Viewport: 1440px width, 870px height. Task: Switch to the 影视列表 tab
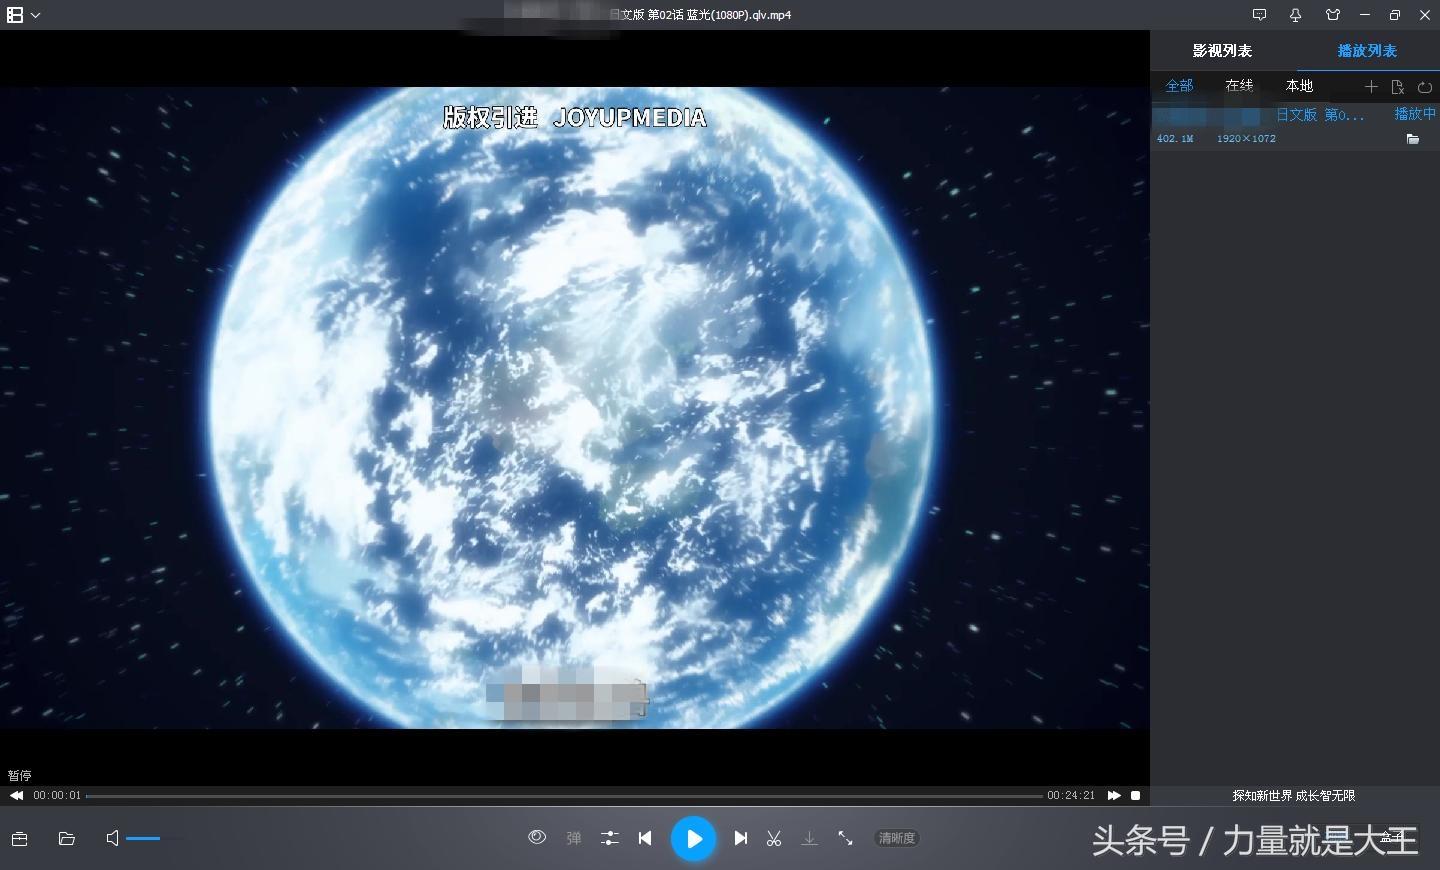1222,51
